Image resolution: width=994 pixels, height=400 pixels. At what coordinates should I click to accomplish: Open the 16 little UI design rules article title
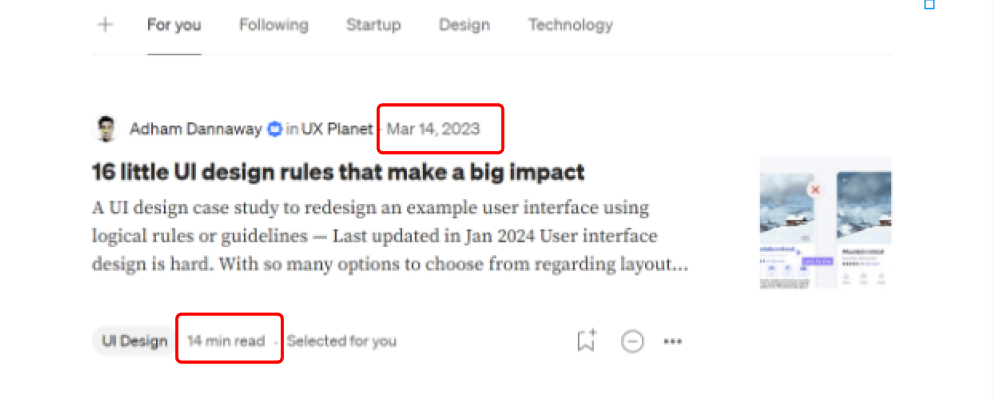coord(338,172)
